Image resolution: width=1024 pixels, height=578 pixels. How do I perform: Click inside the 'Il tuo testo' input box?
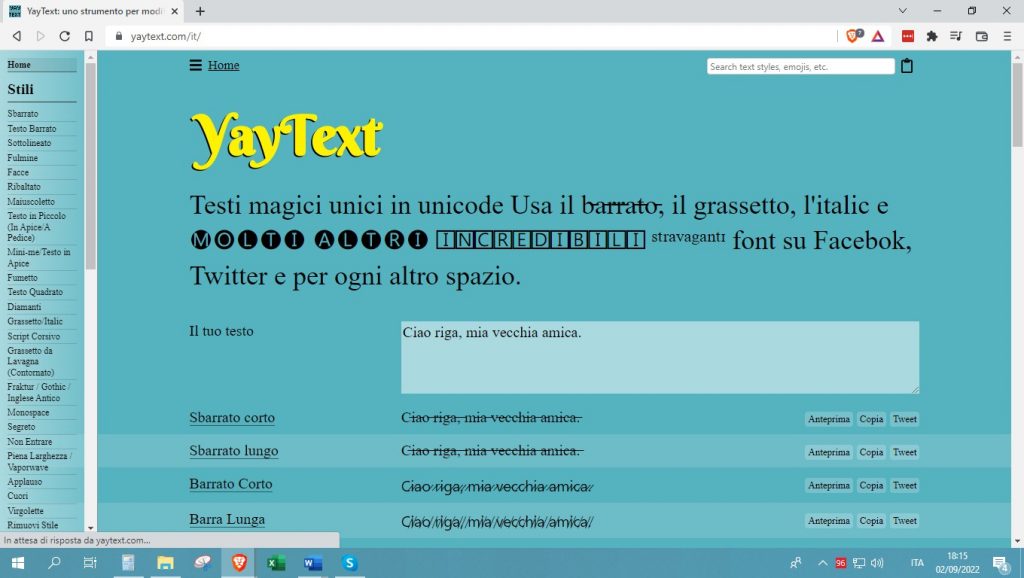(659, 357)
